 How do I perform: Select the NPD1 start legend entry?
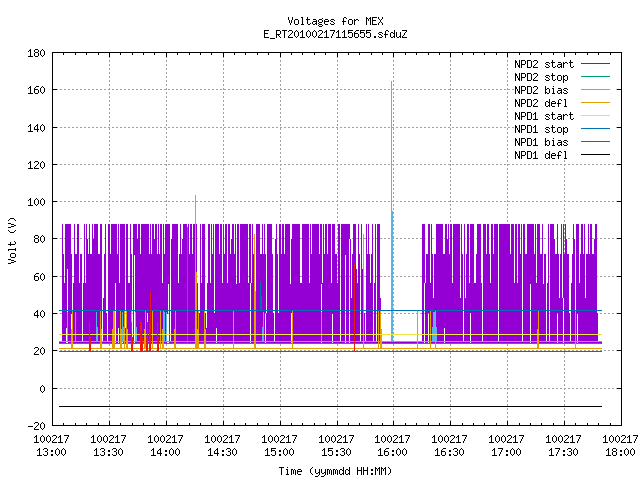pyautogui.click(x=562, y=116)
